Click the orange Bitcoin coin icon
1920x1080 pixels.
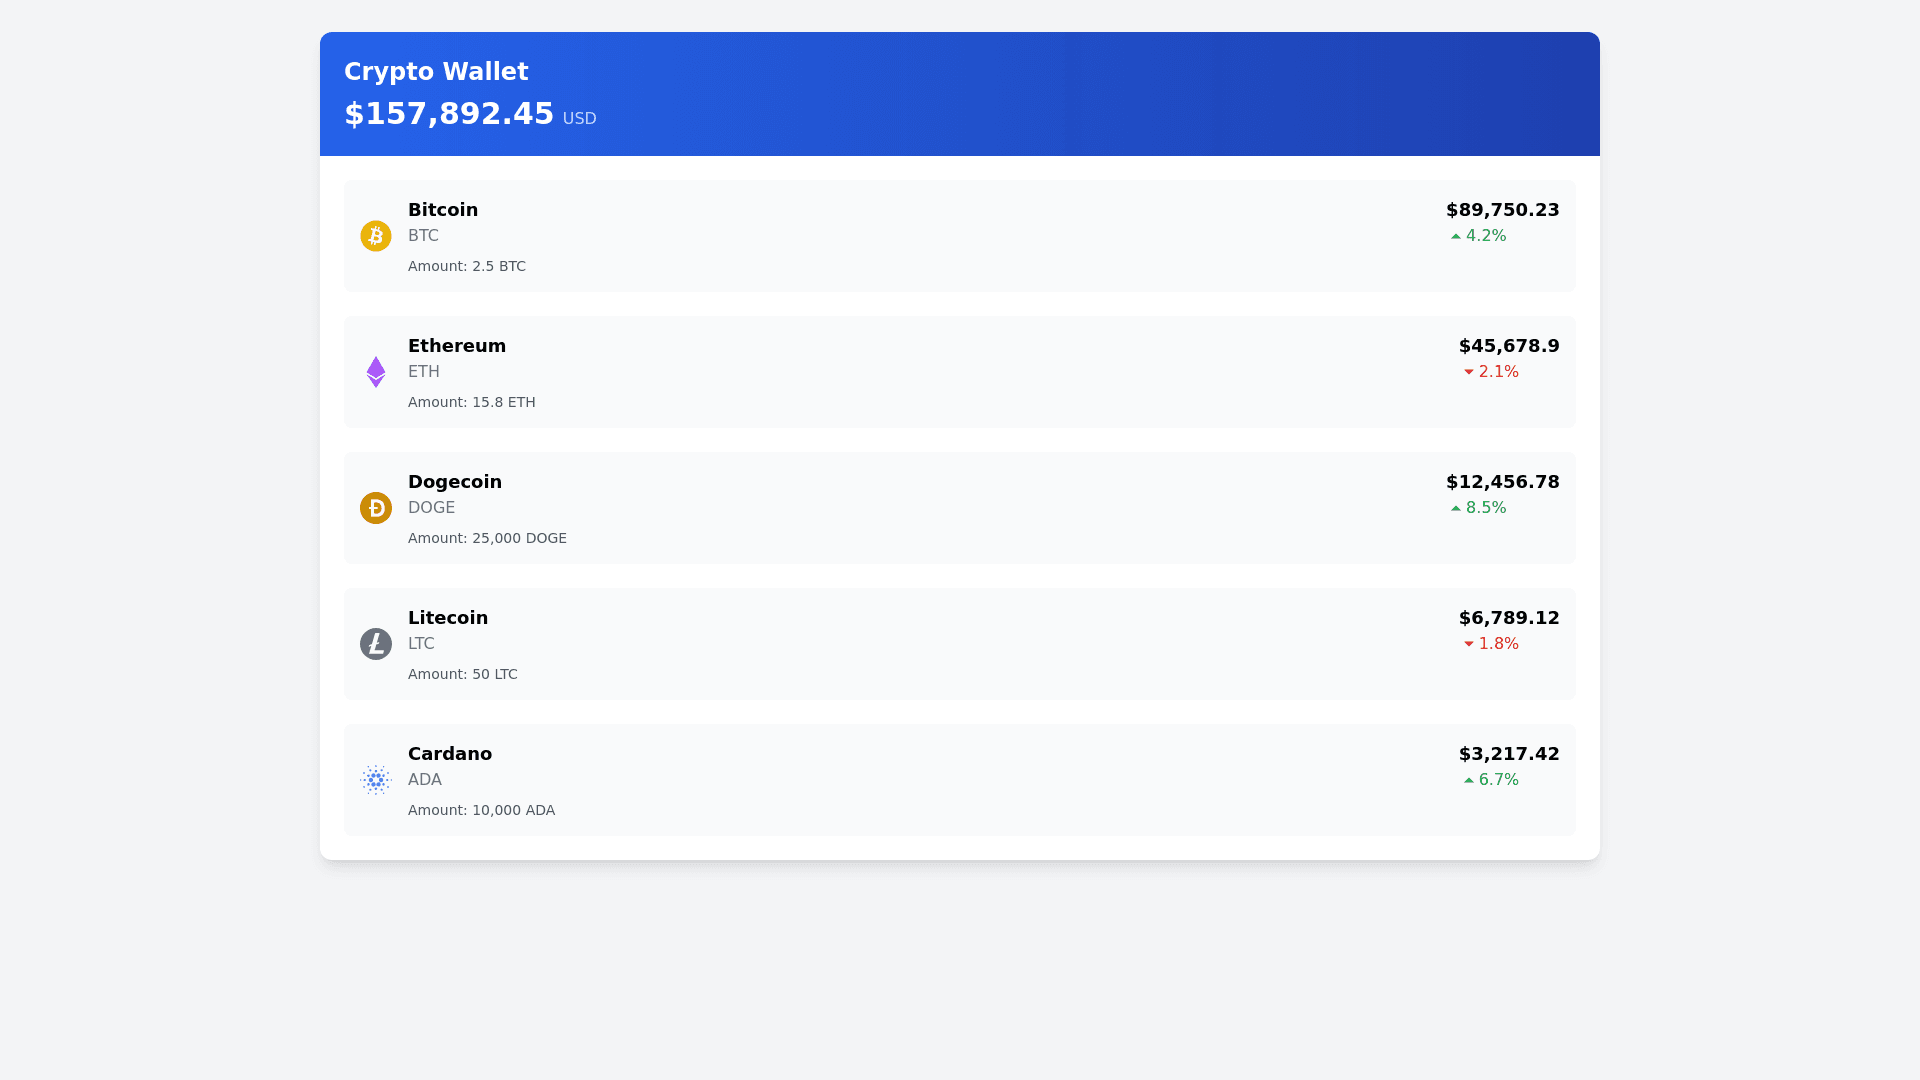pos(376,236)
